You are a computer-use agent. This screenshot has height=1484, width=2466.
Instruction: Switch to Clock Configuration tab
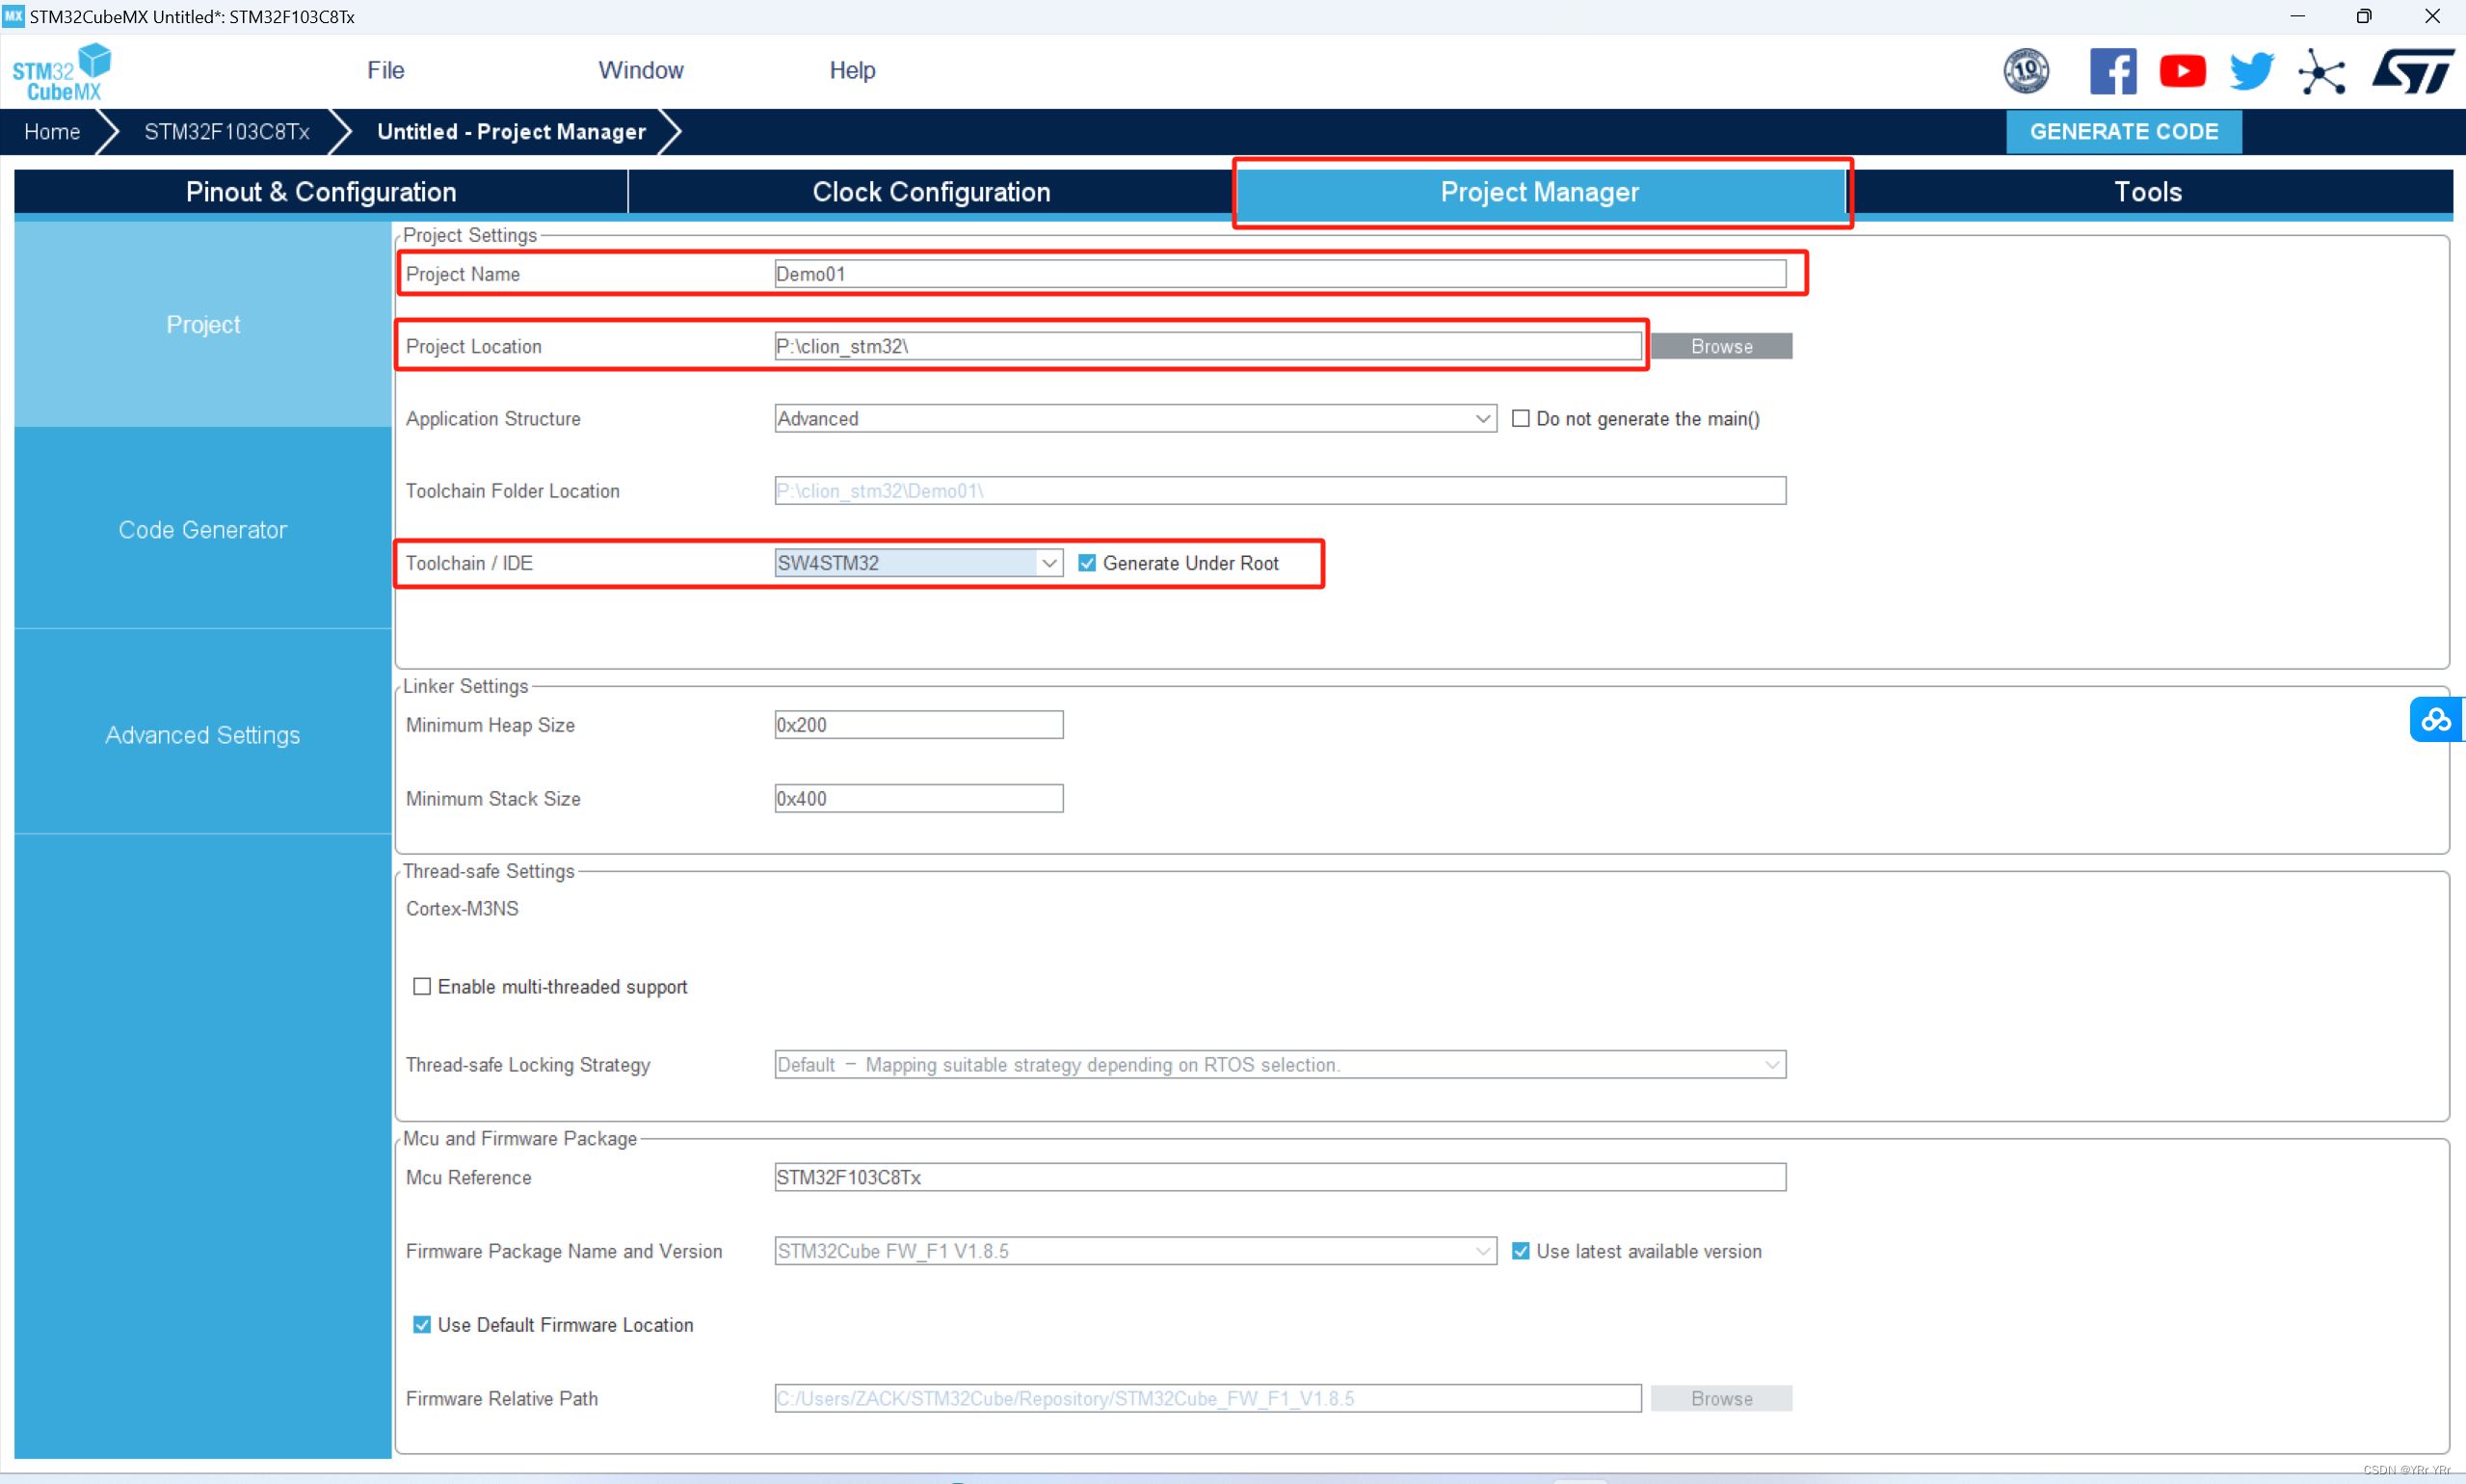coord(928,192)
